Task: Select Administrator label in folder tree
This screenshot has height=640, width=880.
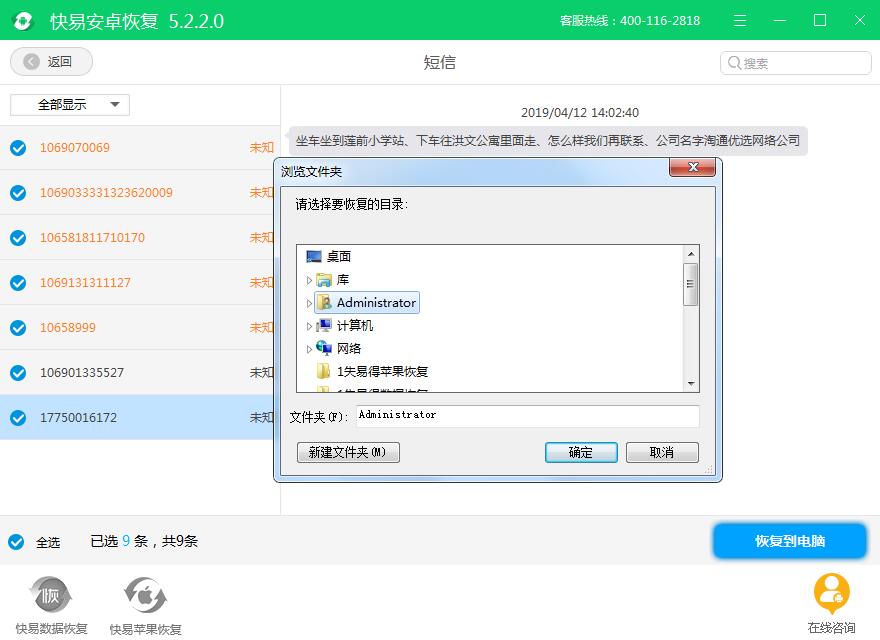Action: [376, 303]
